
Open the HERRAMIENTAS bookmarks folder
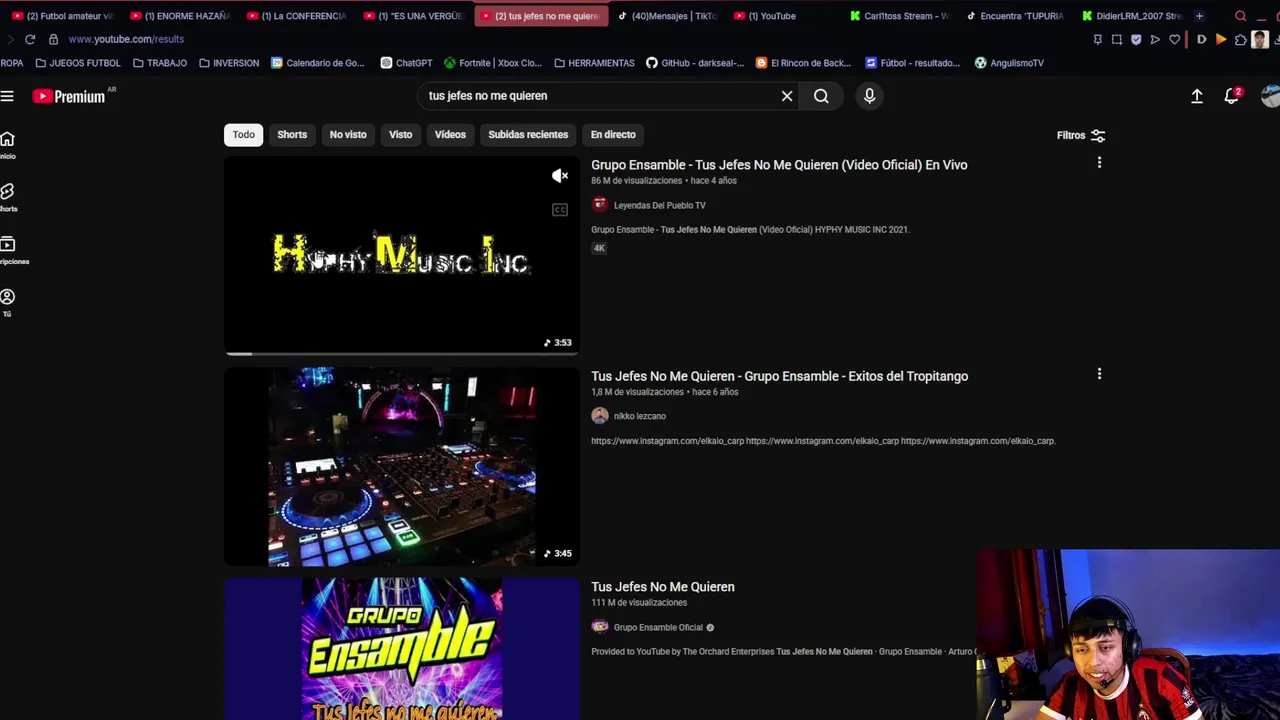pos(594,63)
